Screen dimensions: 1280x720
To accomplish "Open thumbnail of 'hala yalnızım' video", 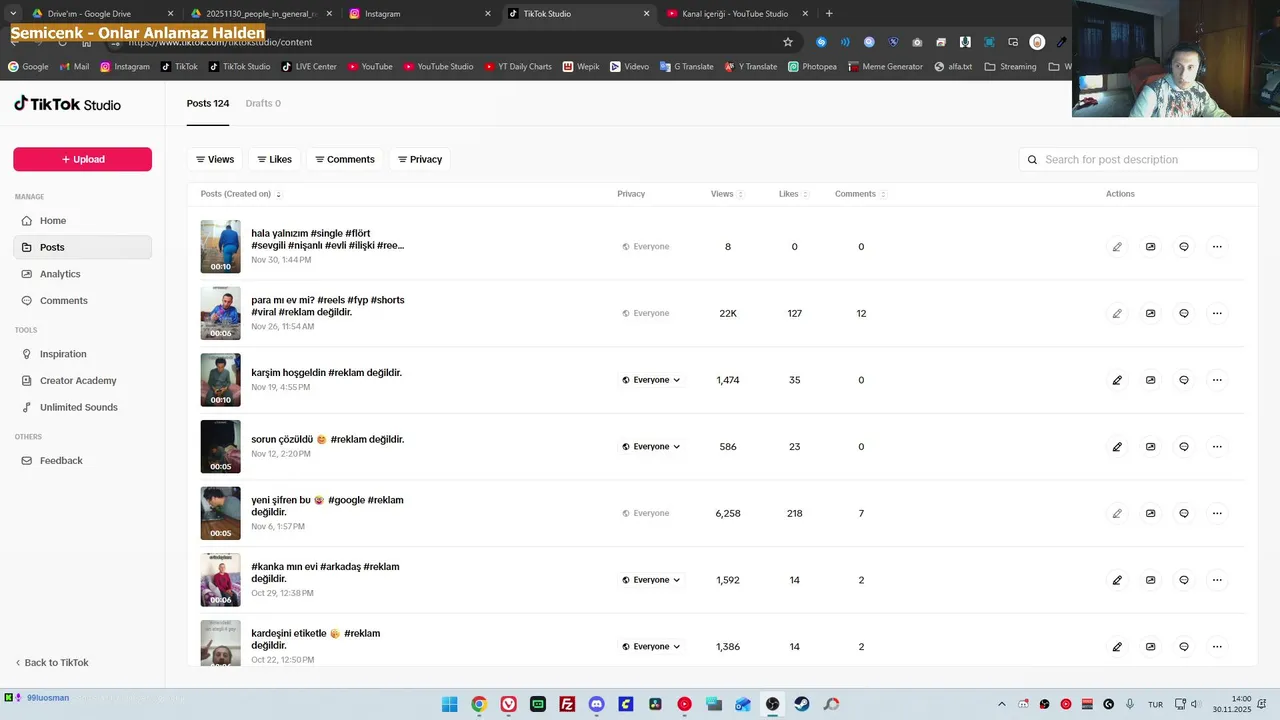I will tap(220, 247).
